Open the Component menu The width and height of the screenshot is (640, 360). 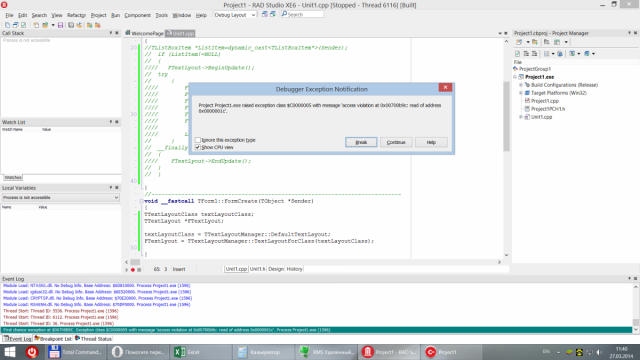(x=138, y=15)
